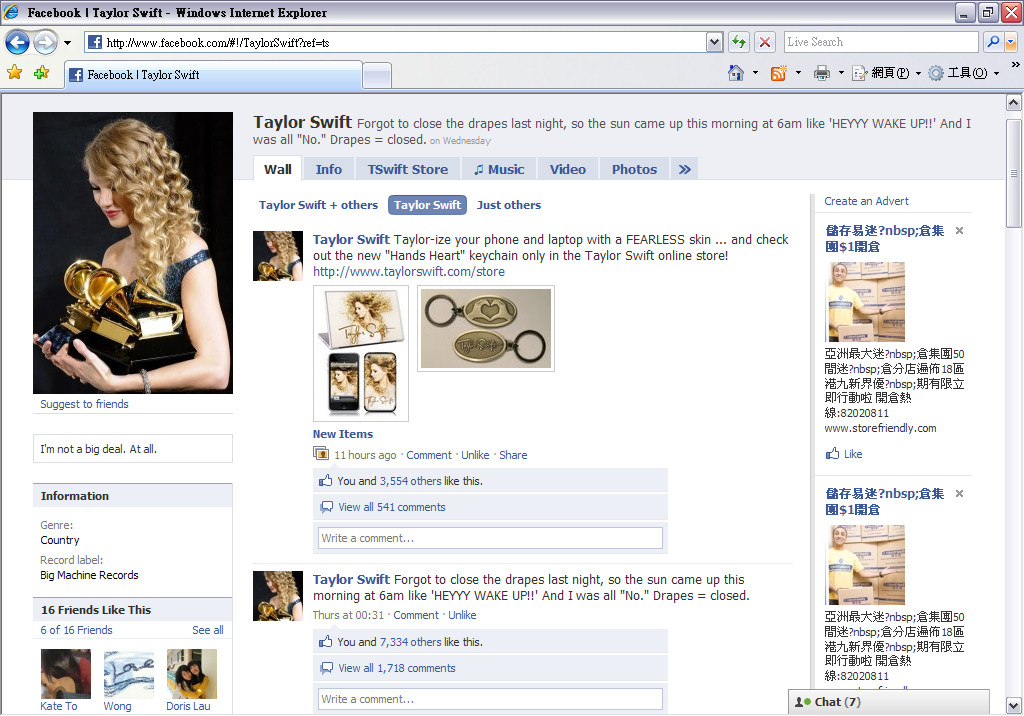Close the first sidebar advert
Screen dimensions: 1024x716
coord(959,231)
